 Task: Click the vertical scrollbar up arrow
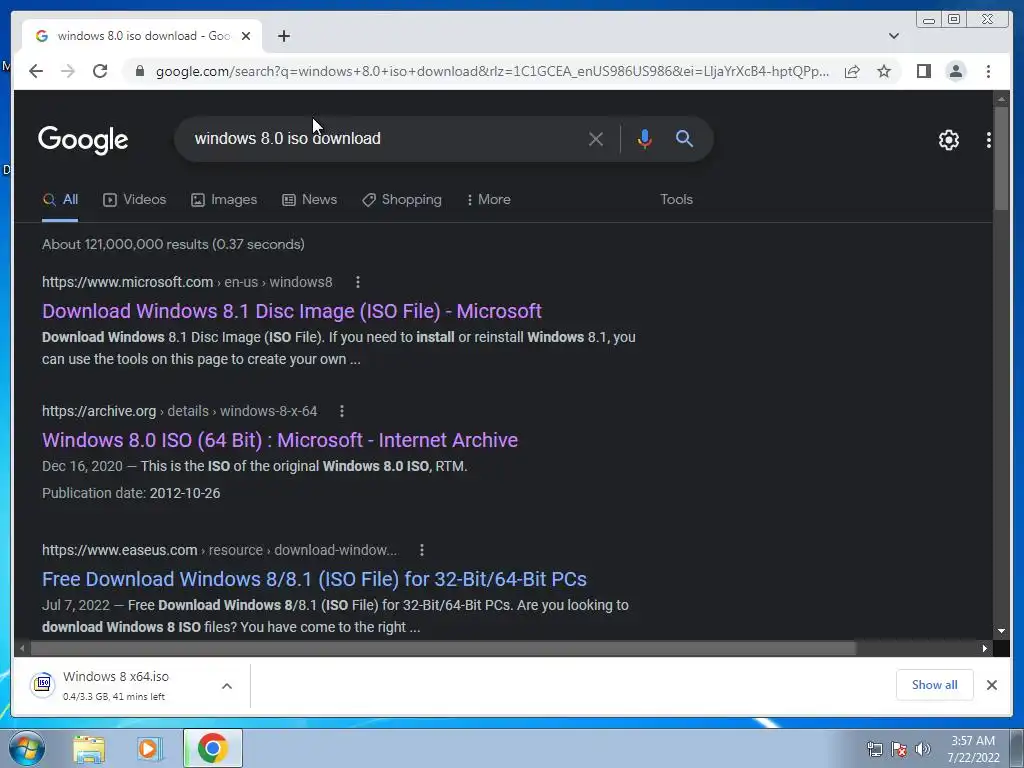[x=1001, y=99]
